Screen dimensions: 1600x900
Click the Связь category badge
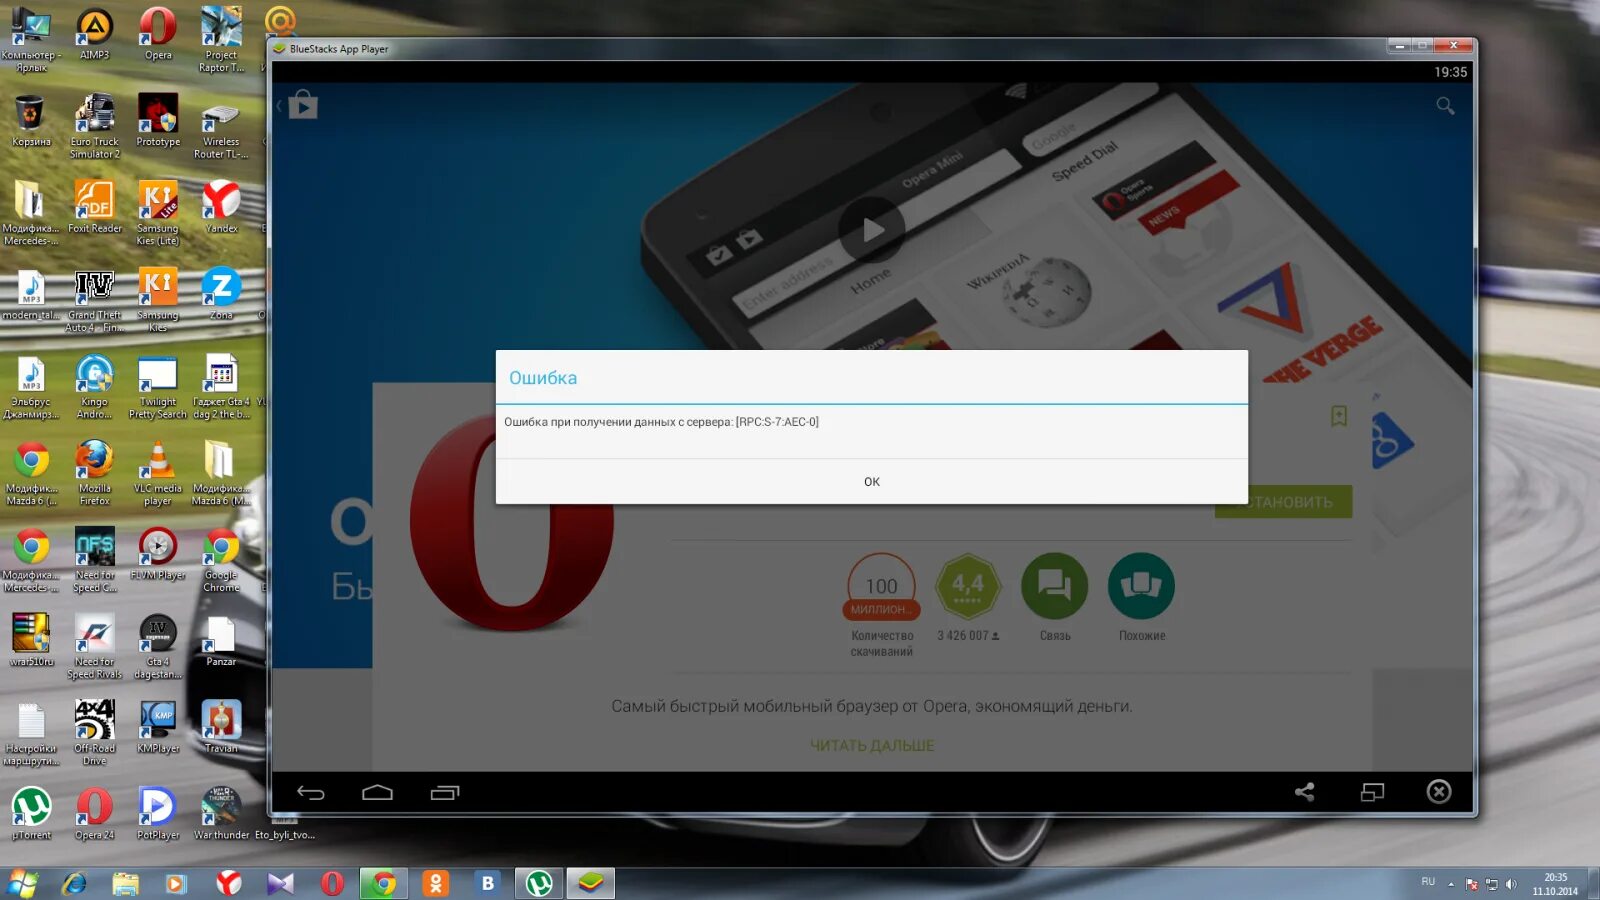pyautogui.click(x=1054, y=586)
